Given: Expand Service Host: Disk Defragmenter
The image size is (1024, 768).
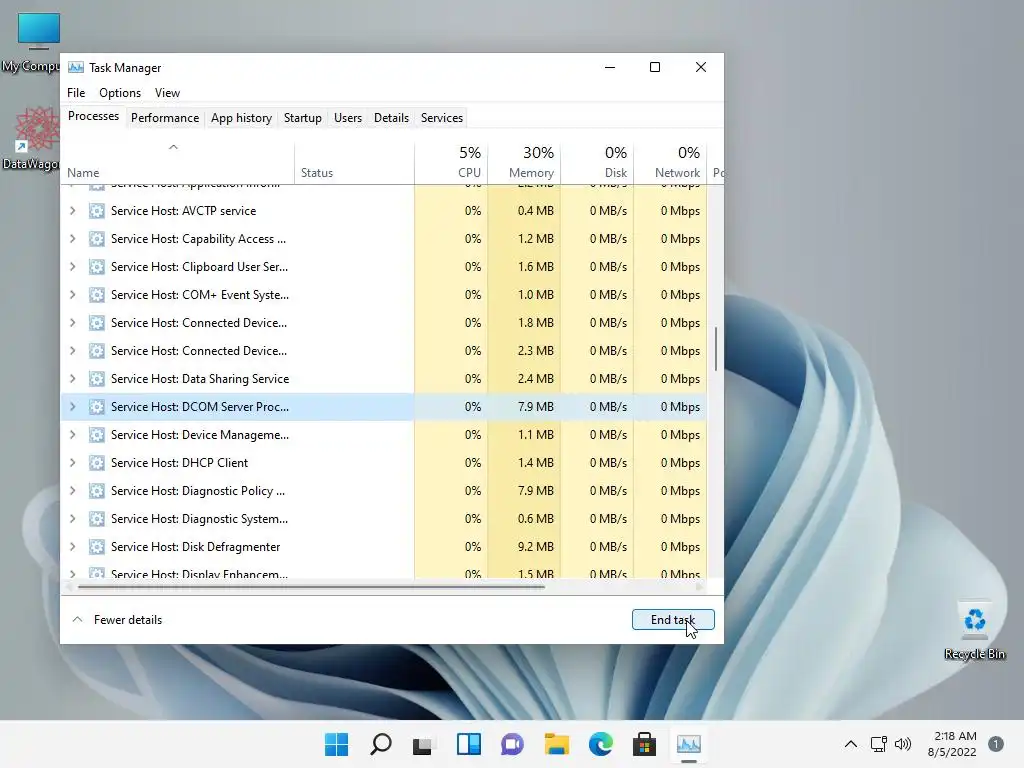Looking at the screenshot, I should pos(72,547).
